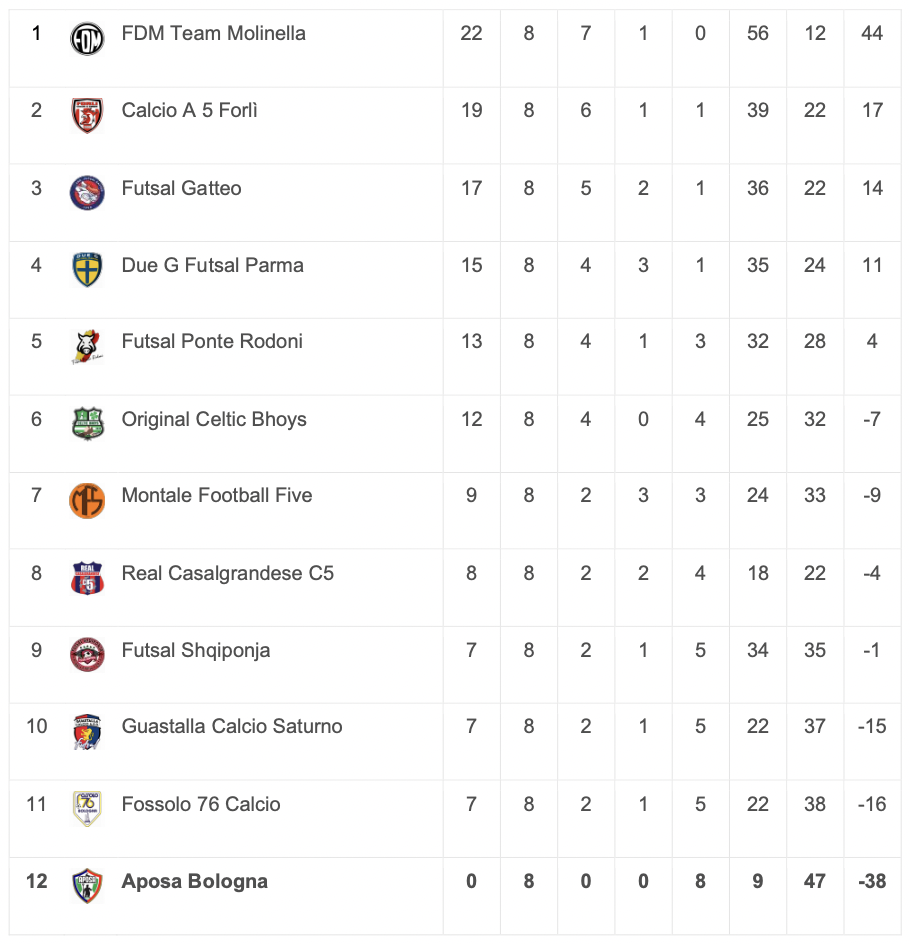
Task: Click the Montale Football Five orange logo
Action: 88,500
